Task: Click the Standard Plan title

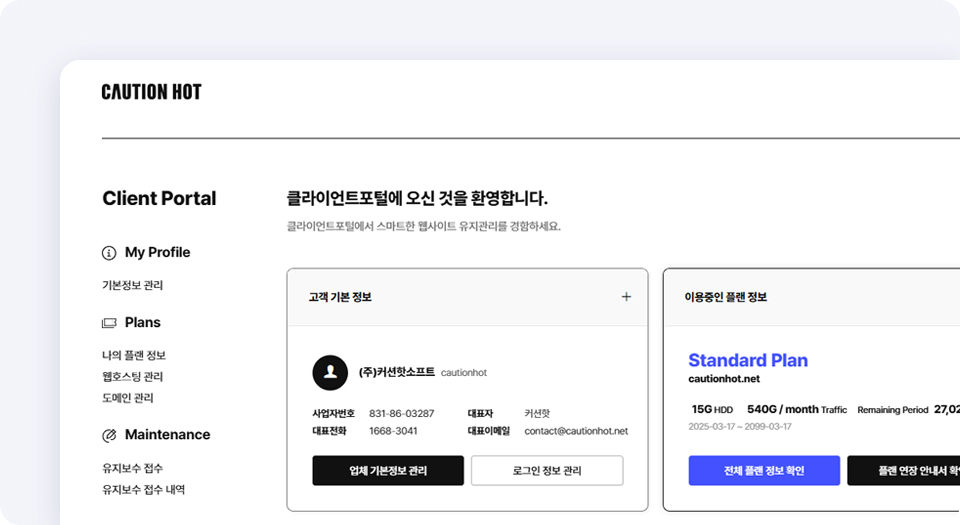Action: point(748,360)
